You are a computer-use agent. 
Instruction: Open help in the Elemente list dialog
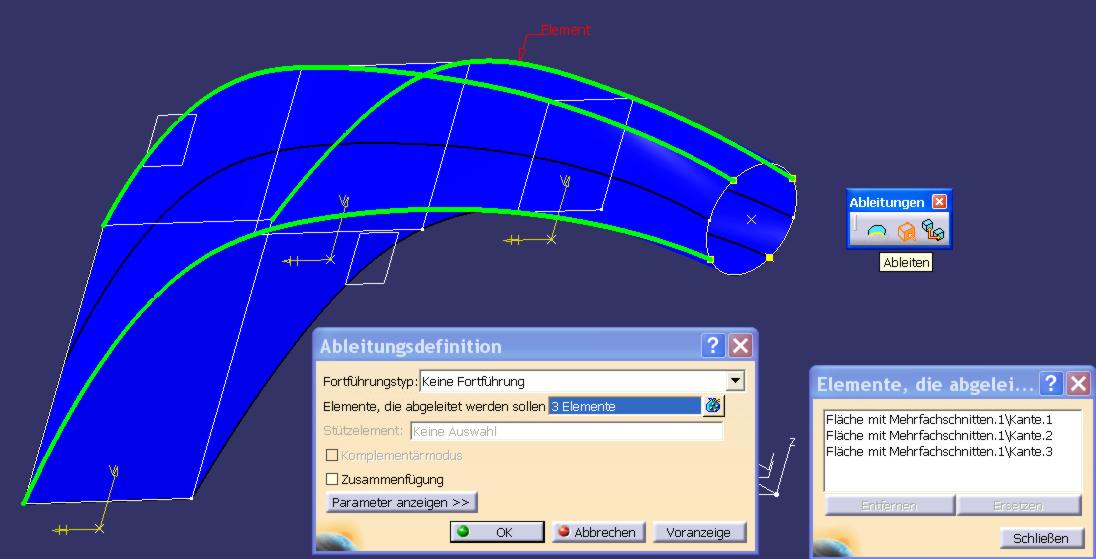pyautogui.click(x=1051, y=383)
